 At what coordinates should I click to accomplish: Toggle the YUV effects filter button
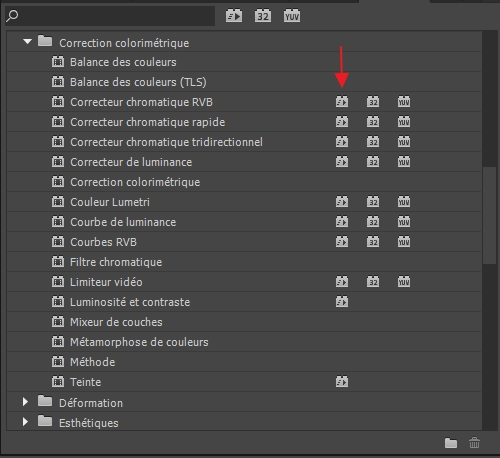[292, 16]
